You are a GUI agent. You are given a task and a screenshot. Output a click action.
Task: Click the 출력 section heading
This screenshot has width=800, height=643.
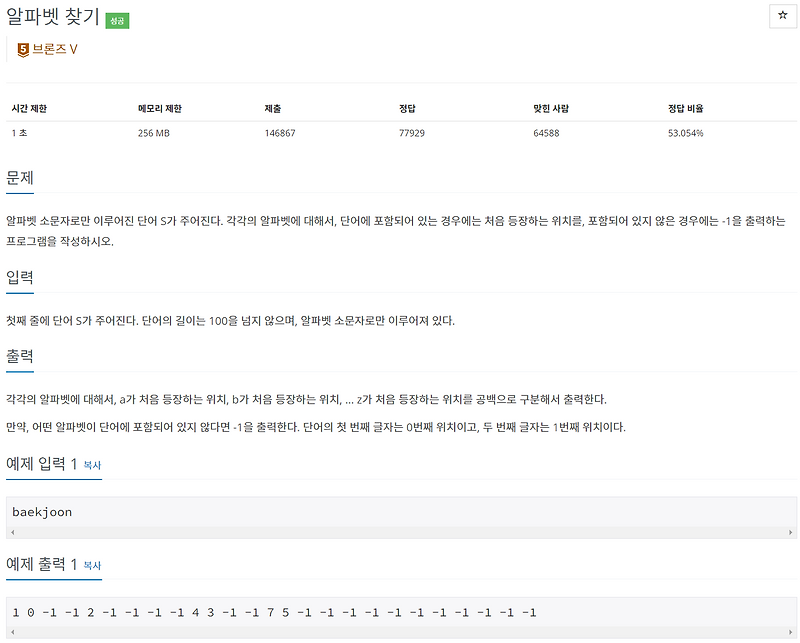[20, 356]
